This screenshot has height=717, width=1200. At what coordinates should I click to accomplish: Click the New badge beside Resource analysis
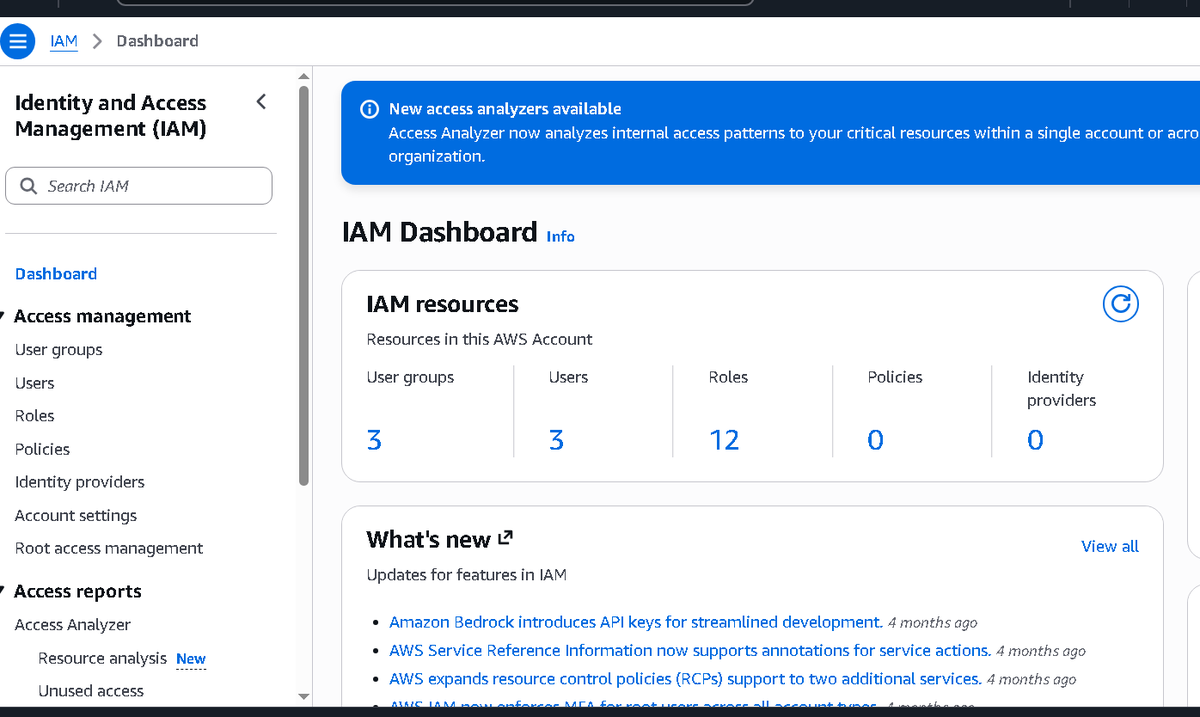pos(191,659)
